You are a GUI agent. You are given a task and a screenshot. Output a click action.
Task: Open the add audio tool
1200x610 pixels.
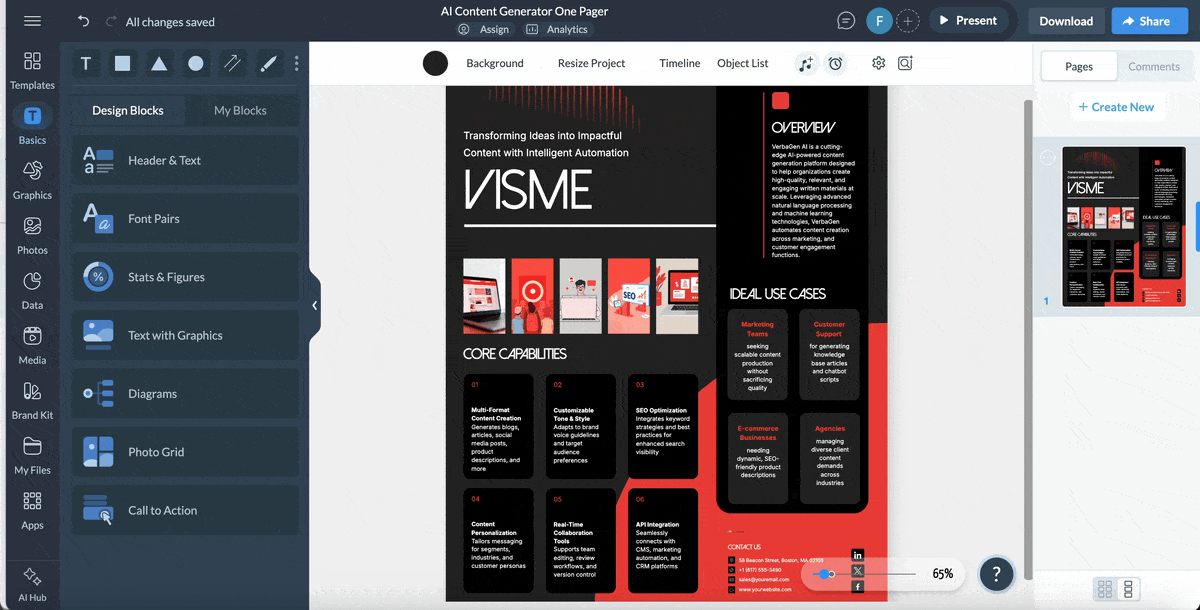click(806, 63)
